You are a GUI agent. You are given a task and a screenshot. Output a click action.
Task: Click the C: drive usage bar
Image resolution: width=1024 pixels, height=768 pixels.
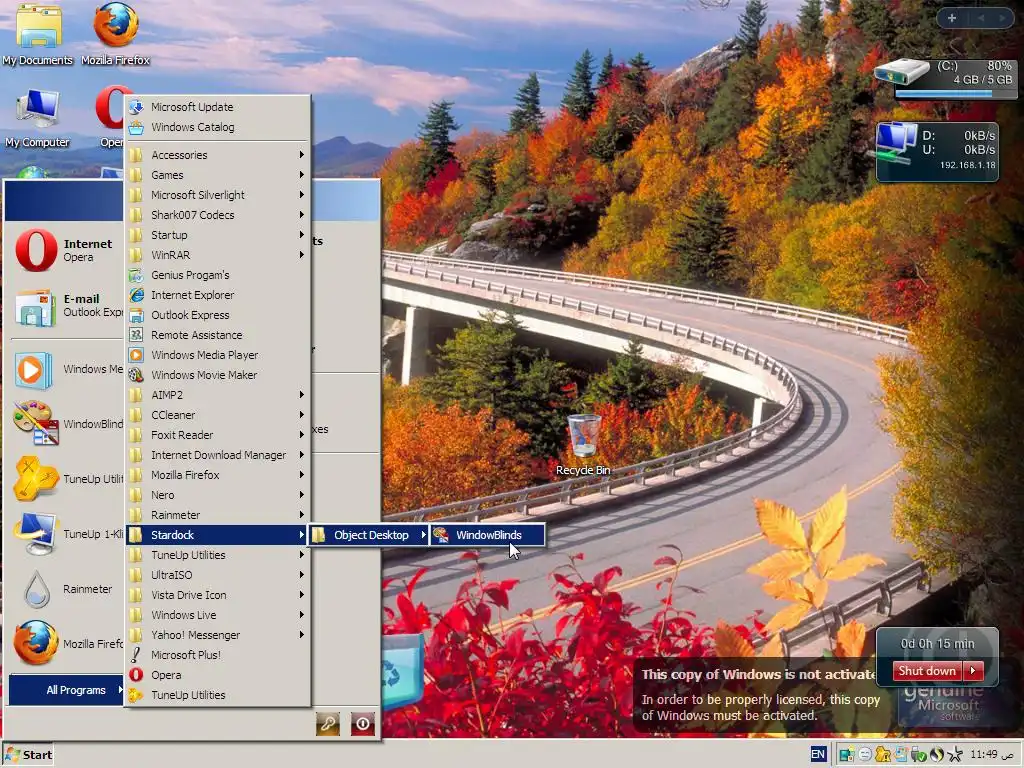pos(955,93)
